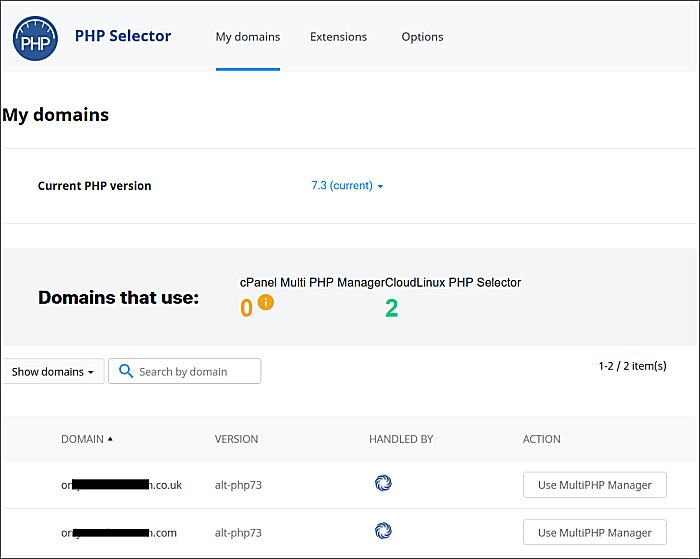Click CloudLinux icon in the .co.uk row

click(x=383, y=484)
